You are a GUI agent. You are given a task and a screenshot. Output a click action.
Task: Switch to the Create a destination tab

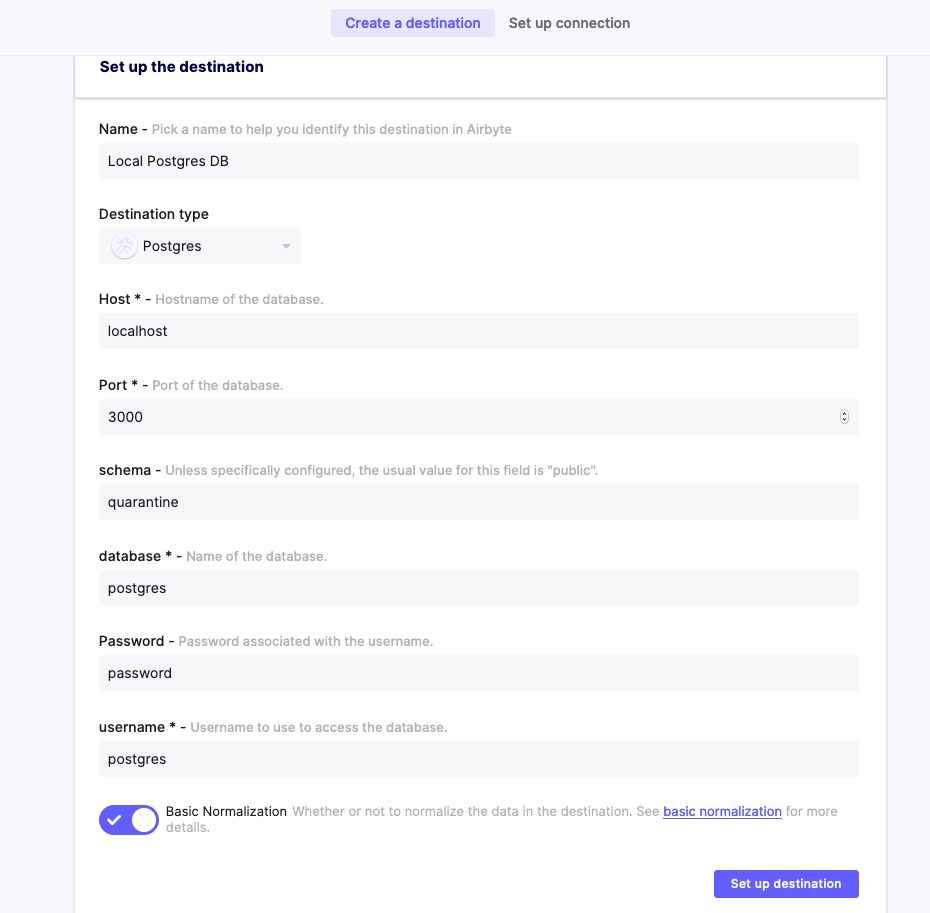pos(413,23)
